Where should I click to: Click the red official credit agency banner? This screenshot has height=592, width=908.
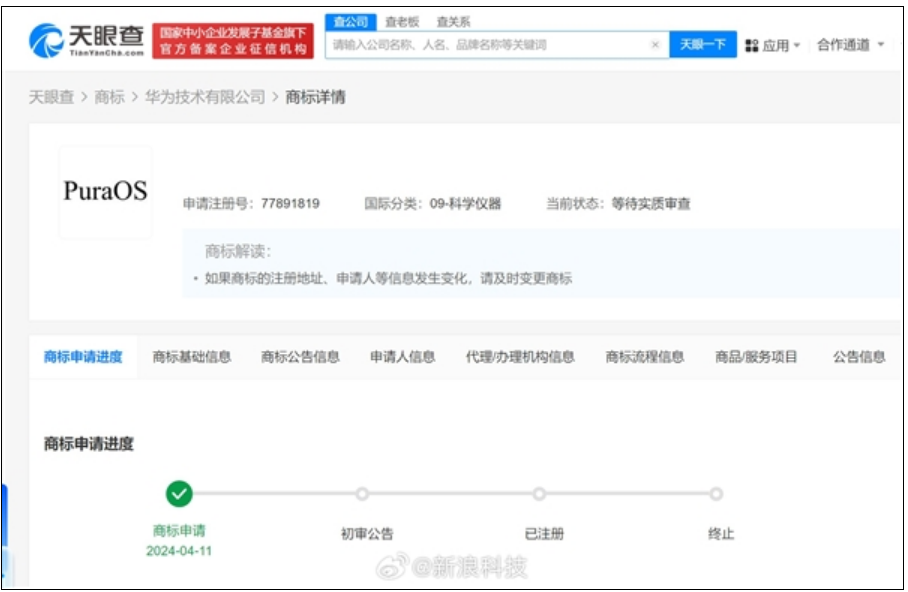point(233,41)
